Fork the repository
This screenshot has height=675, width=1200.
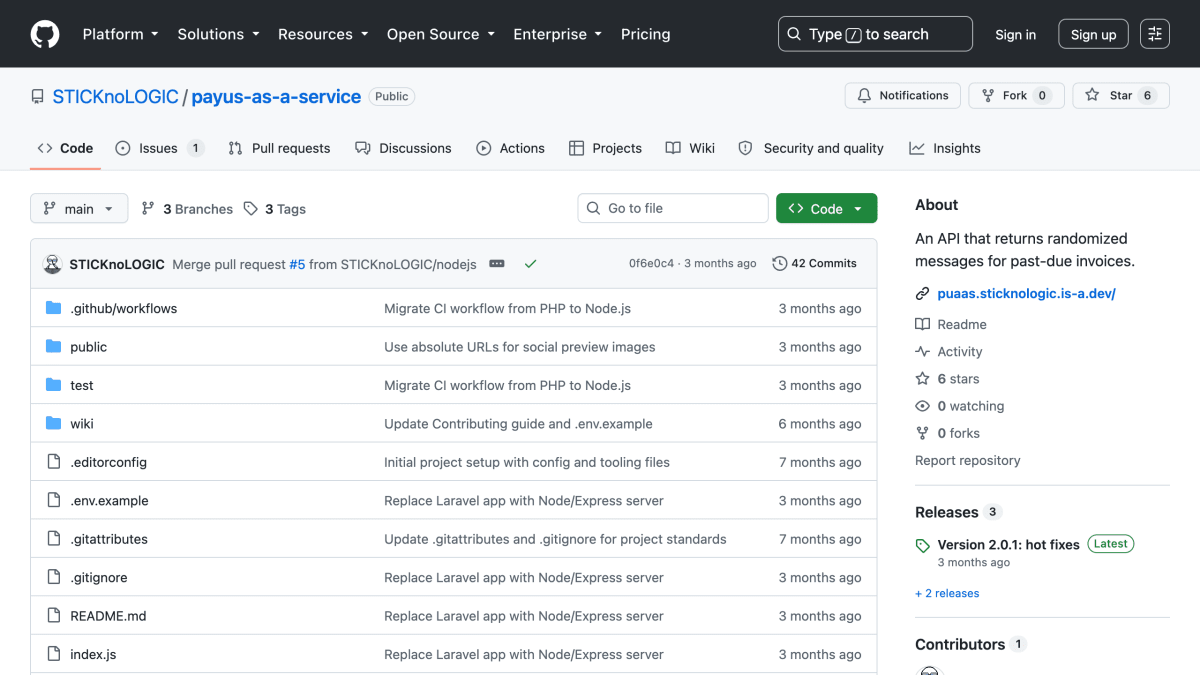click(1016, 96)
